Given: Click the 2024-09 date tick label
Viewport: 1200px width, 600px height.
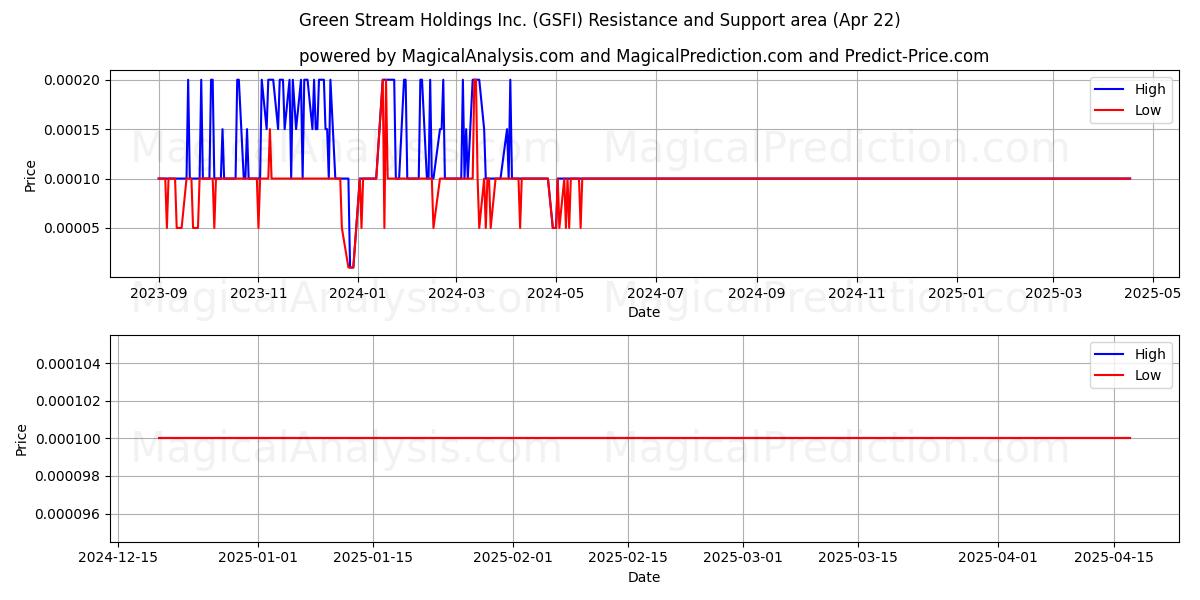Looking at the screenshot, I should pyautogui.click(x=756, y=294).
